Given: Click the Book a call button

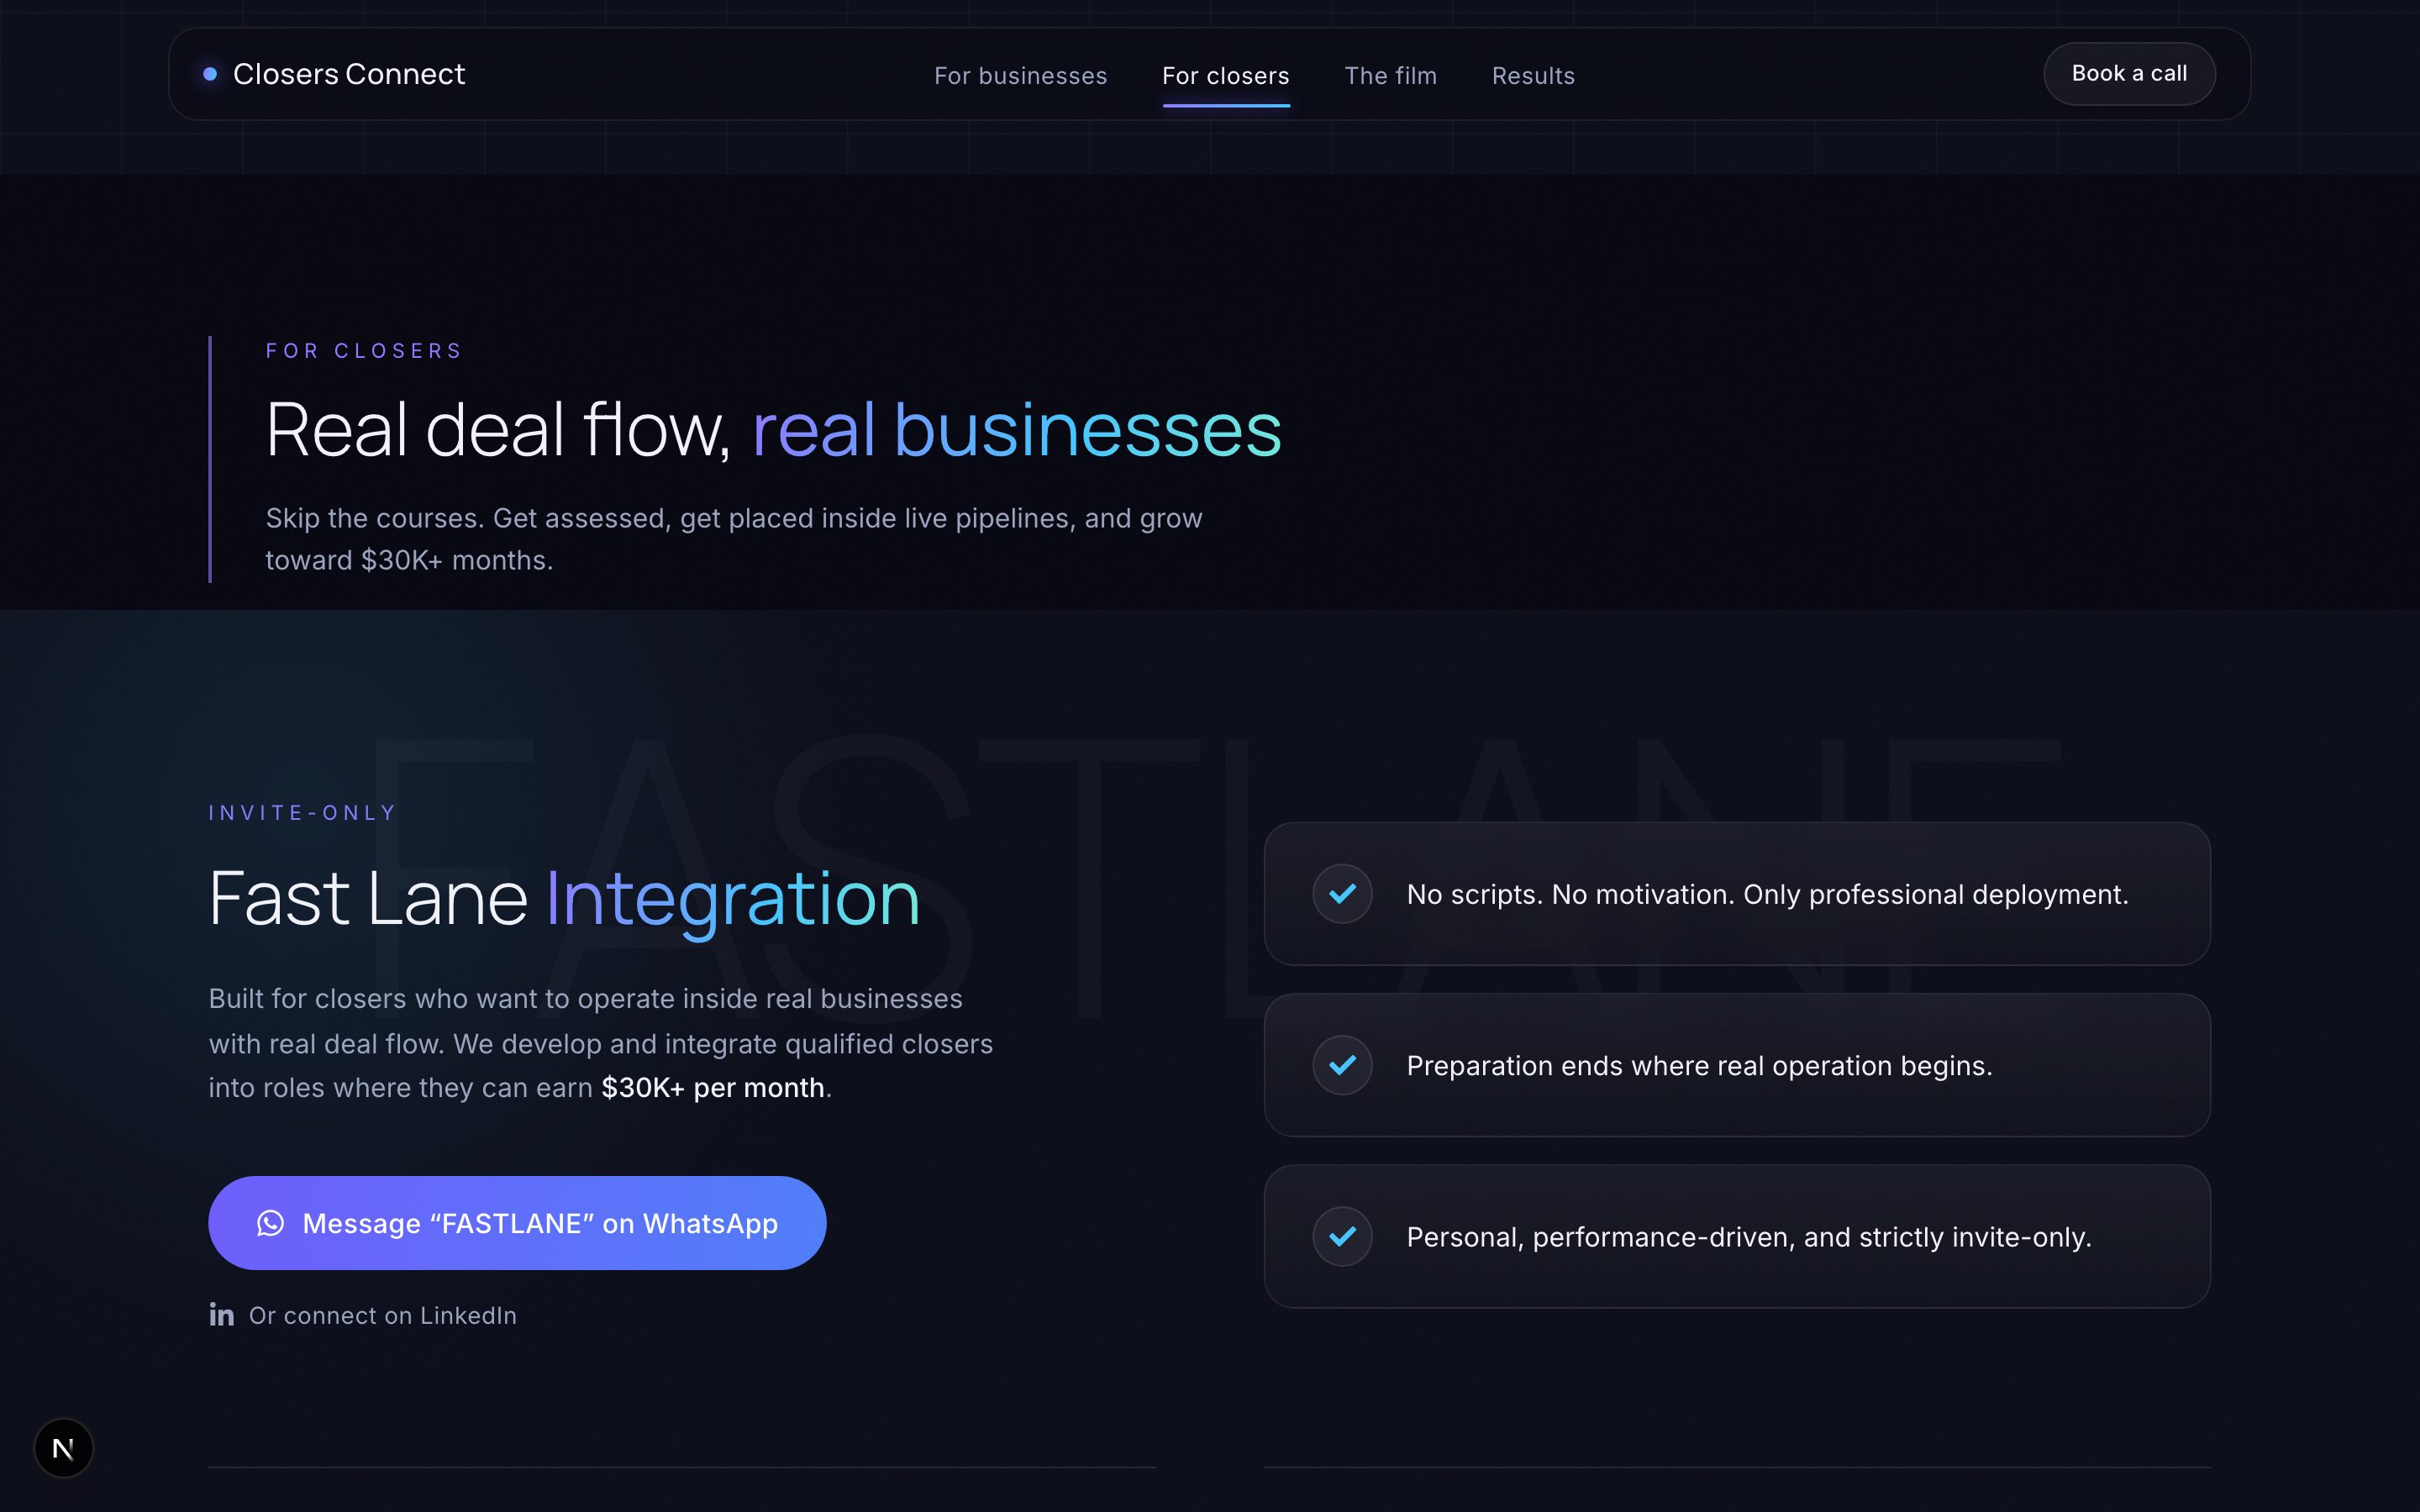Looking at the screenshot, I should tap(2129, 74).
